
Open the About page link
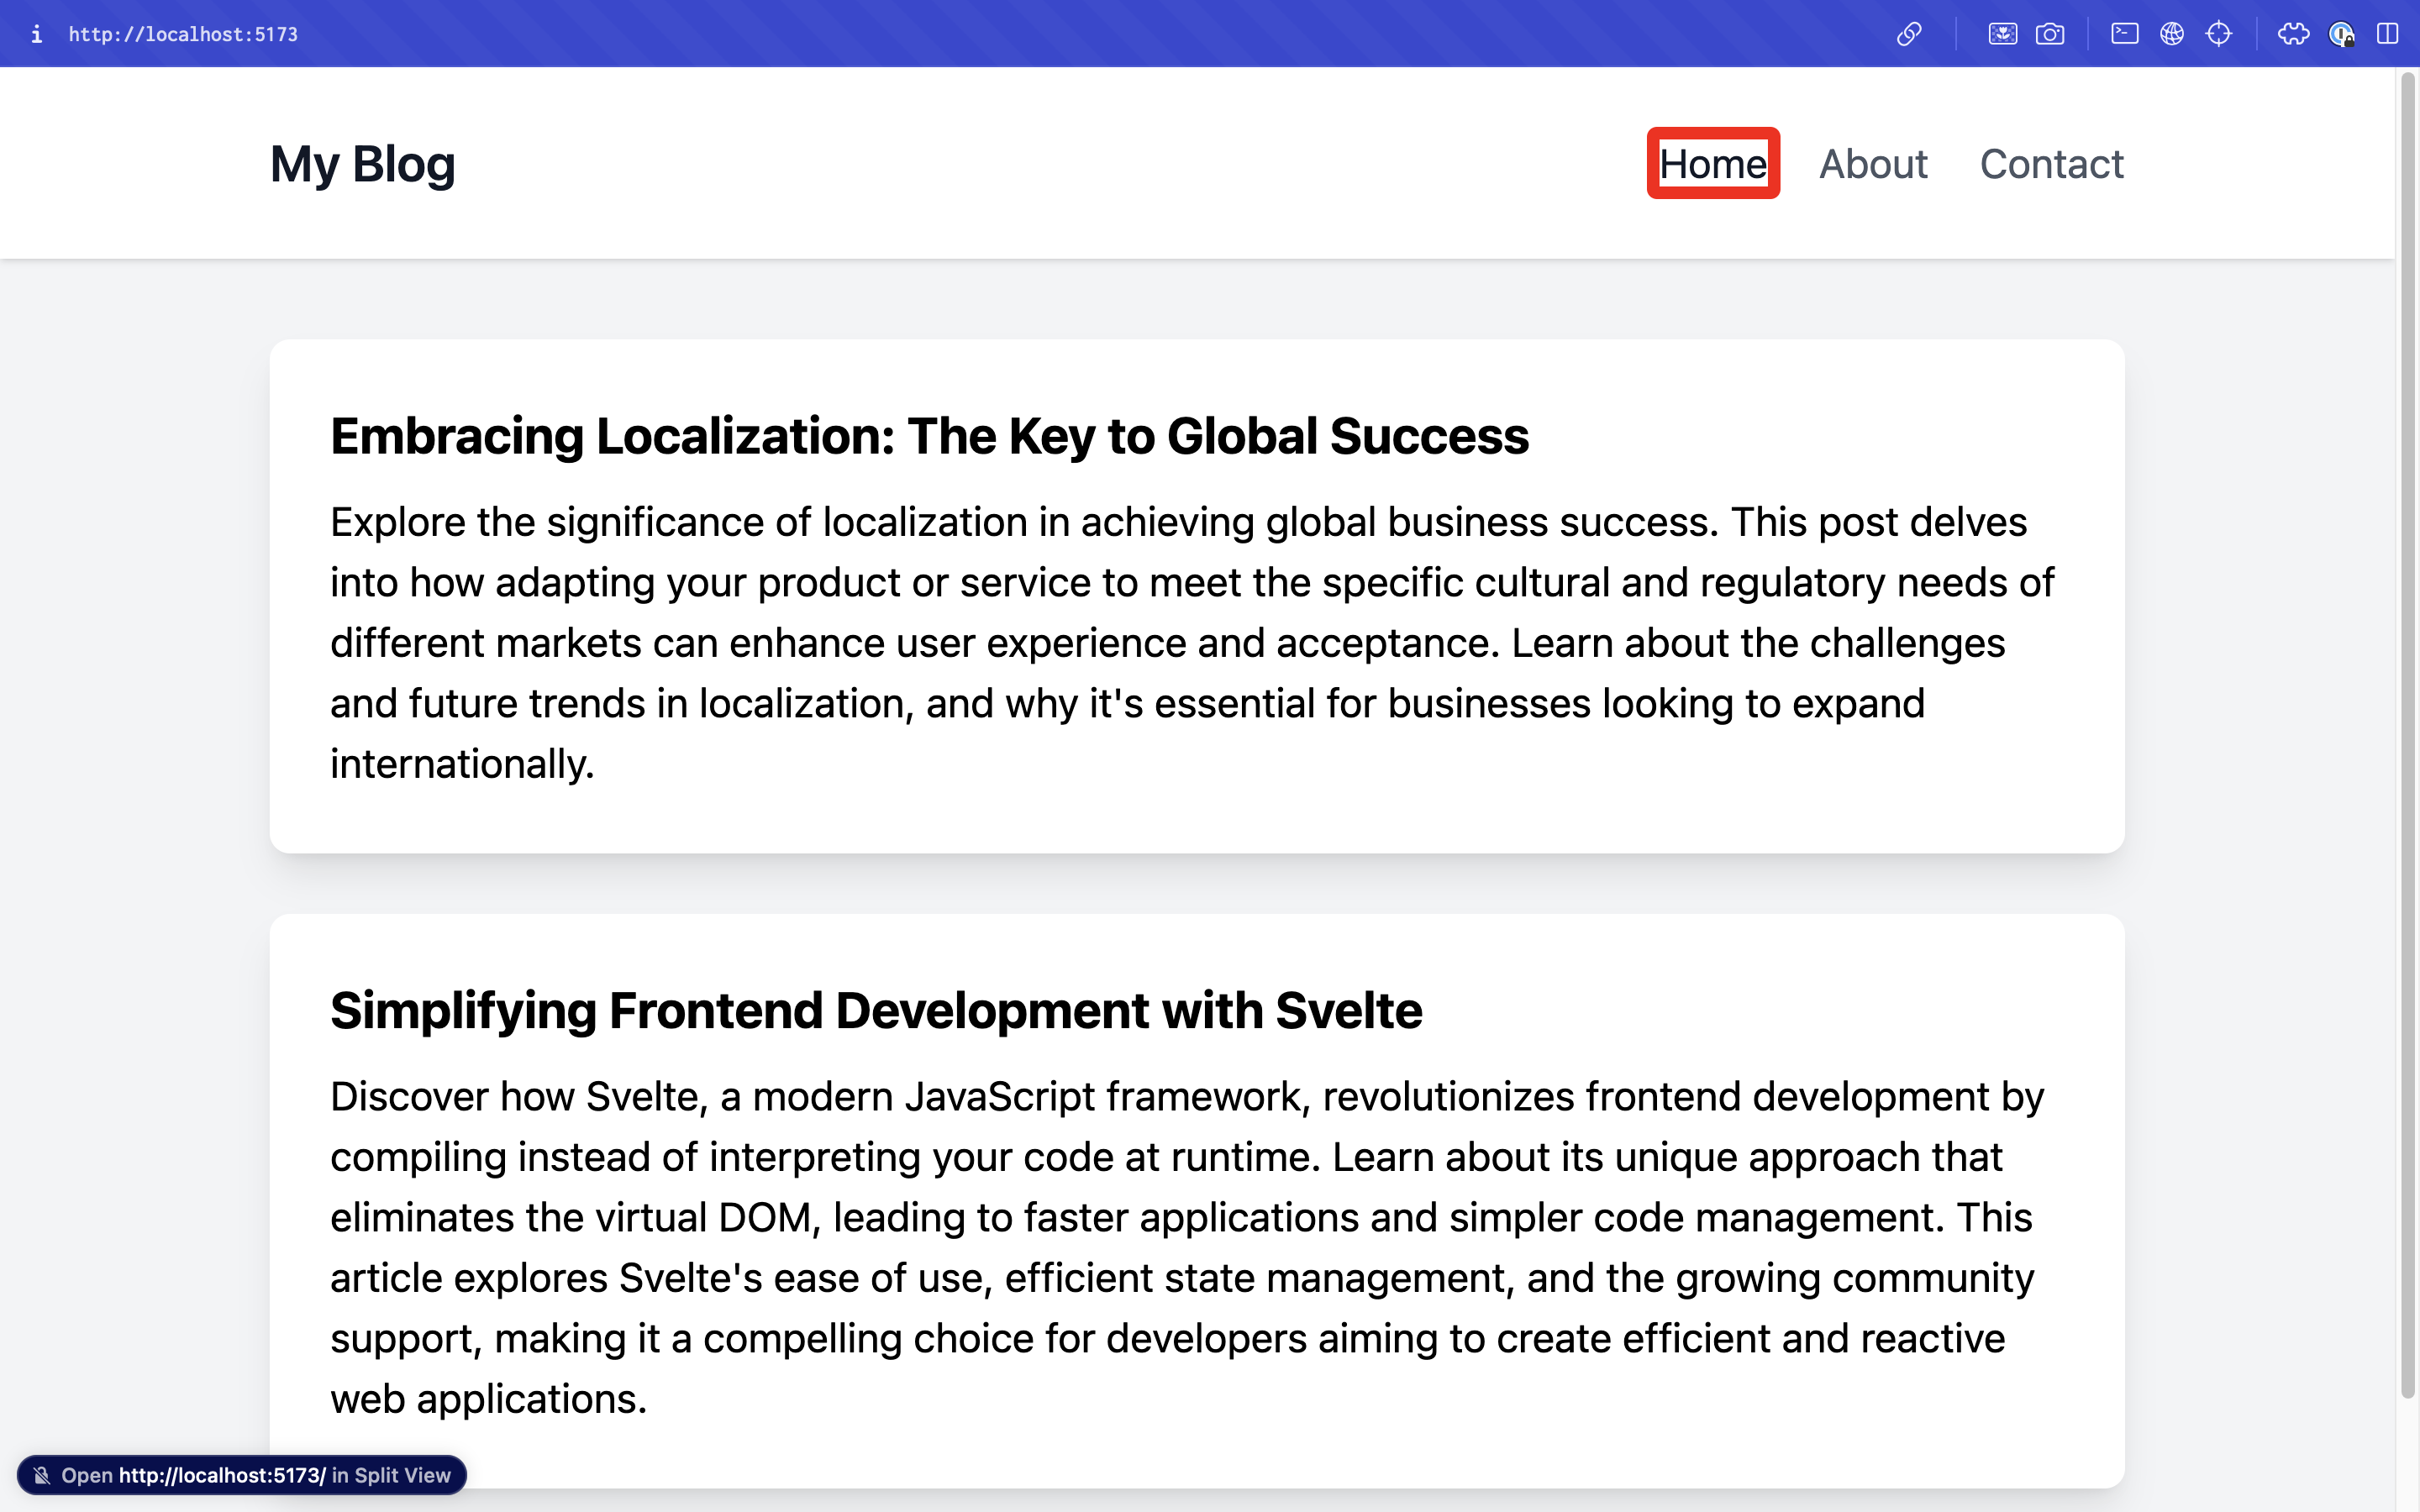tap(1872, 164)
